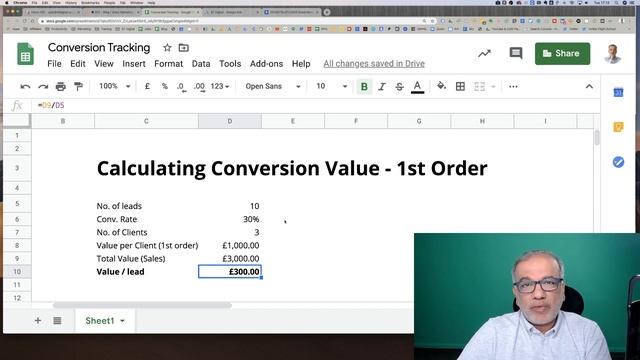Open the Insert menu
The image size is (640, 360).
pyautogui.click(x=134, y=64)
